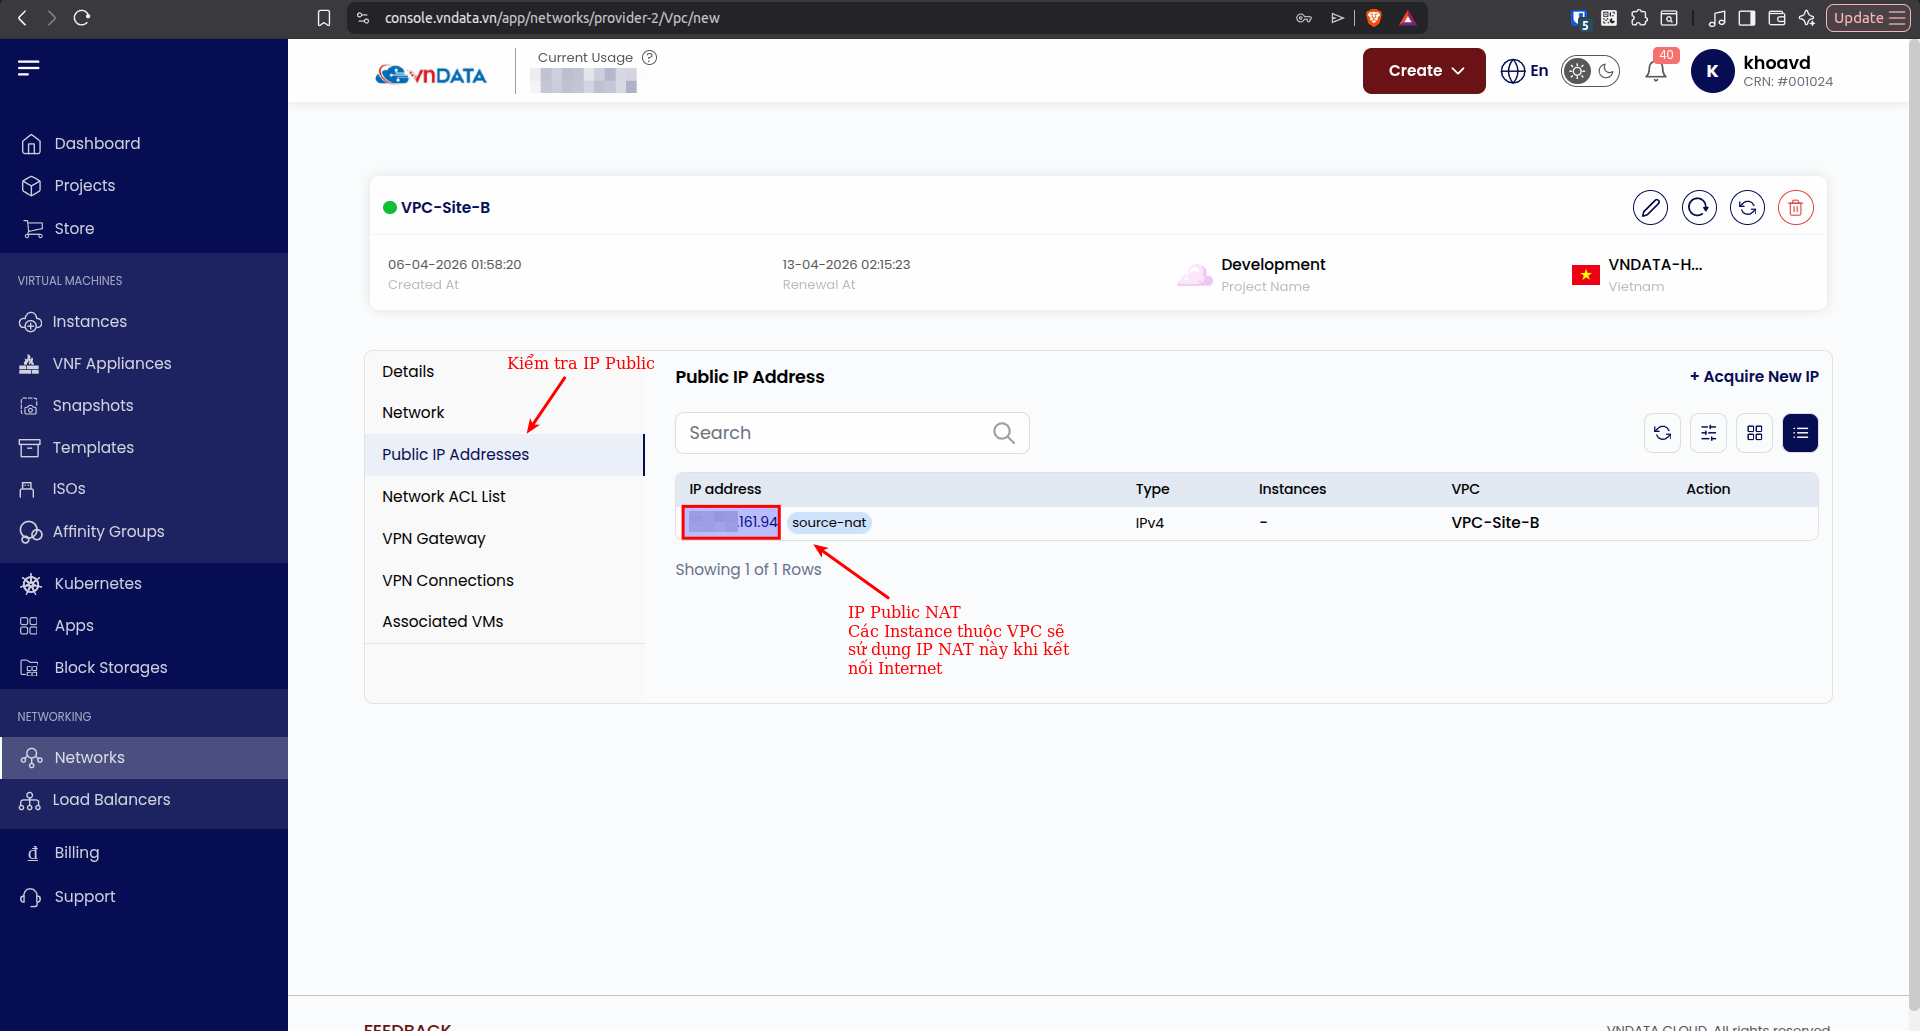The height and width of the screenshot is (1031, 1920).
Task: Click the source-nat badge in the IP row
Action: [x=829, y=523]
